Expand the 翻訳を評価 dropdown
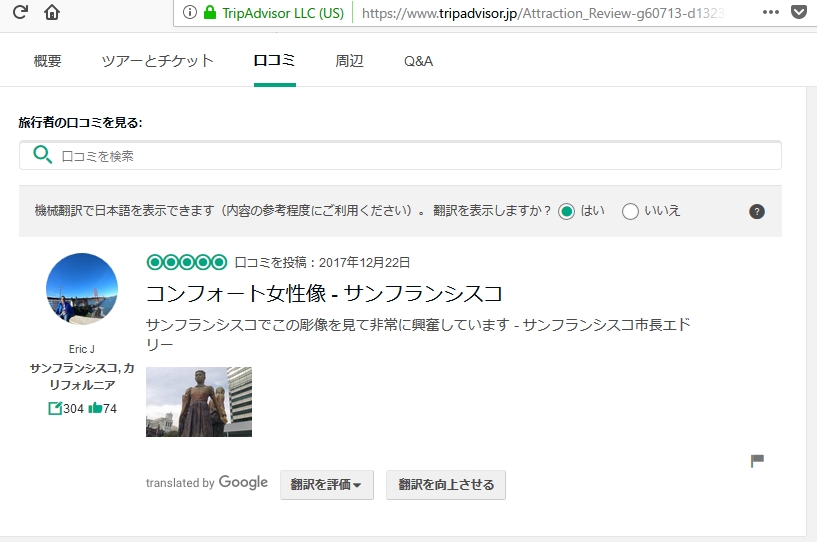This screenshot has height=542, width=817. 326,485
